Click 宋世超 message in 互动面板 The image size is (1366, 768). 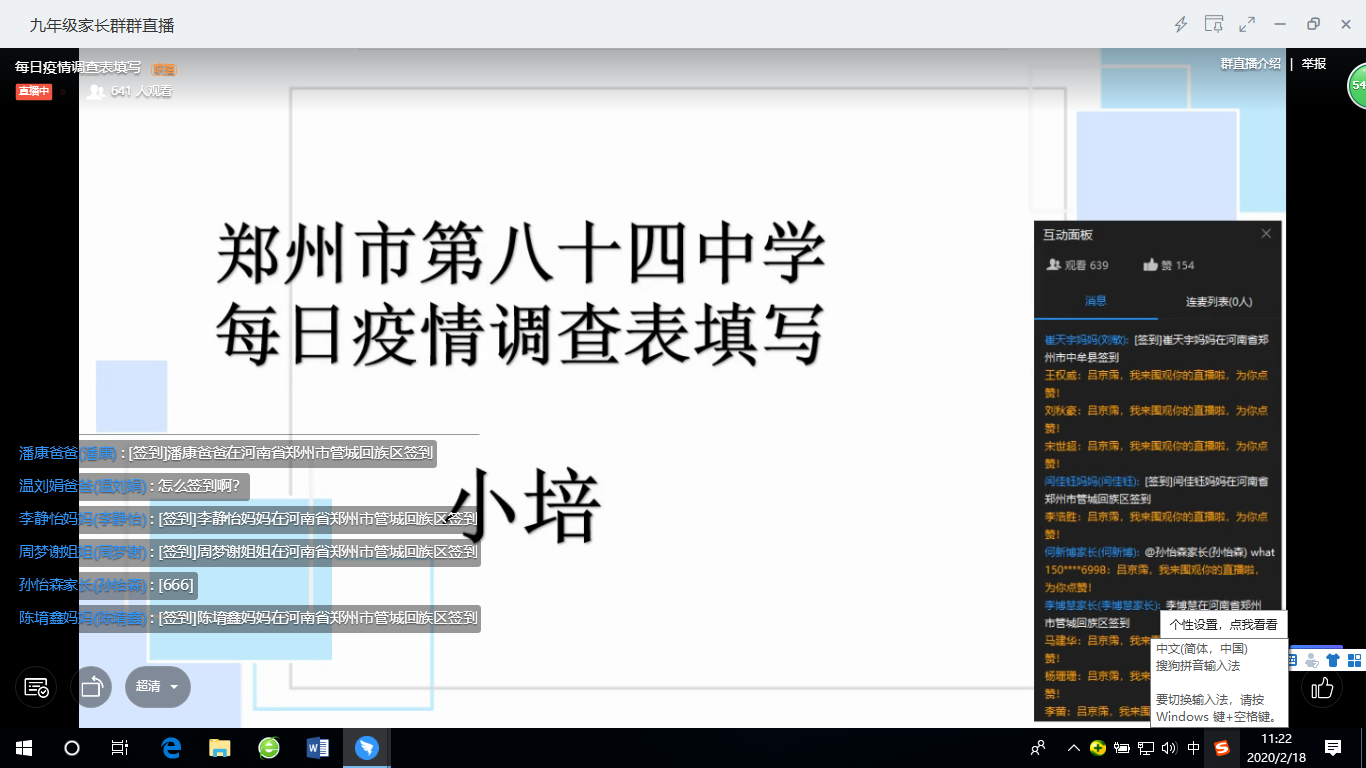point(1157,455)
